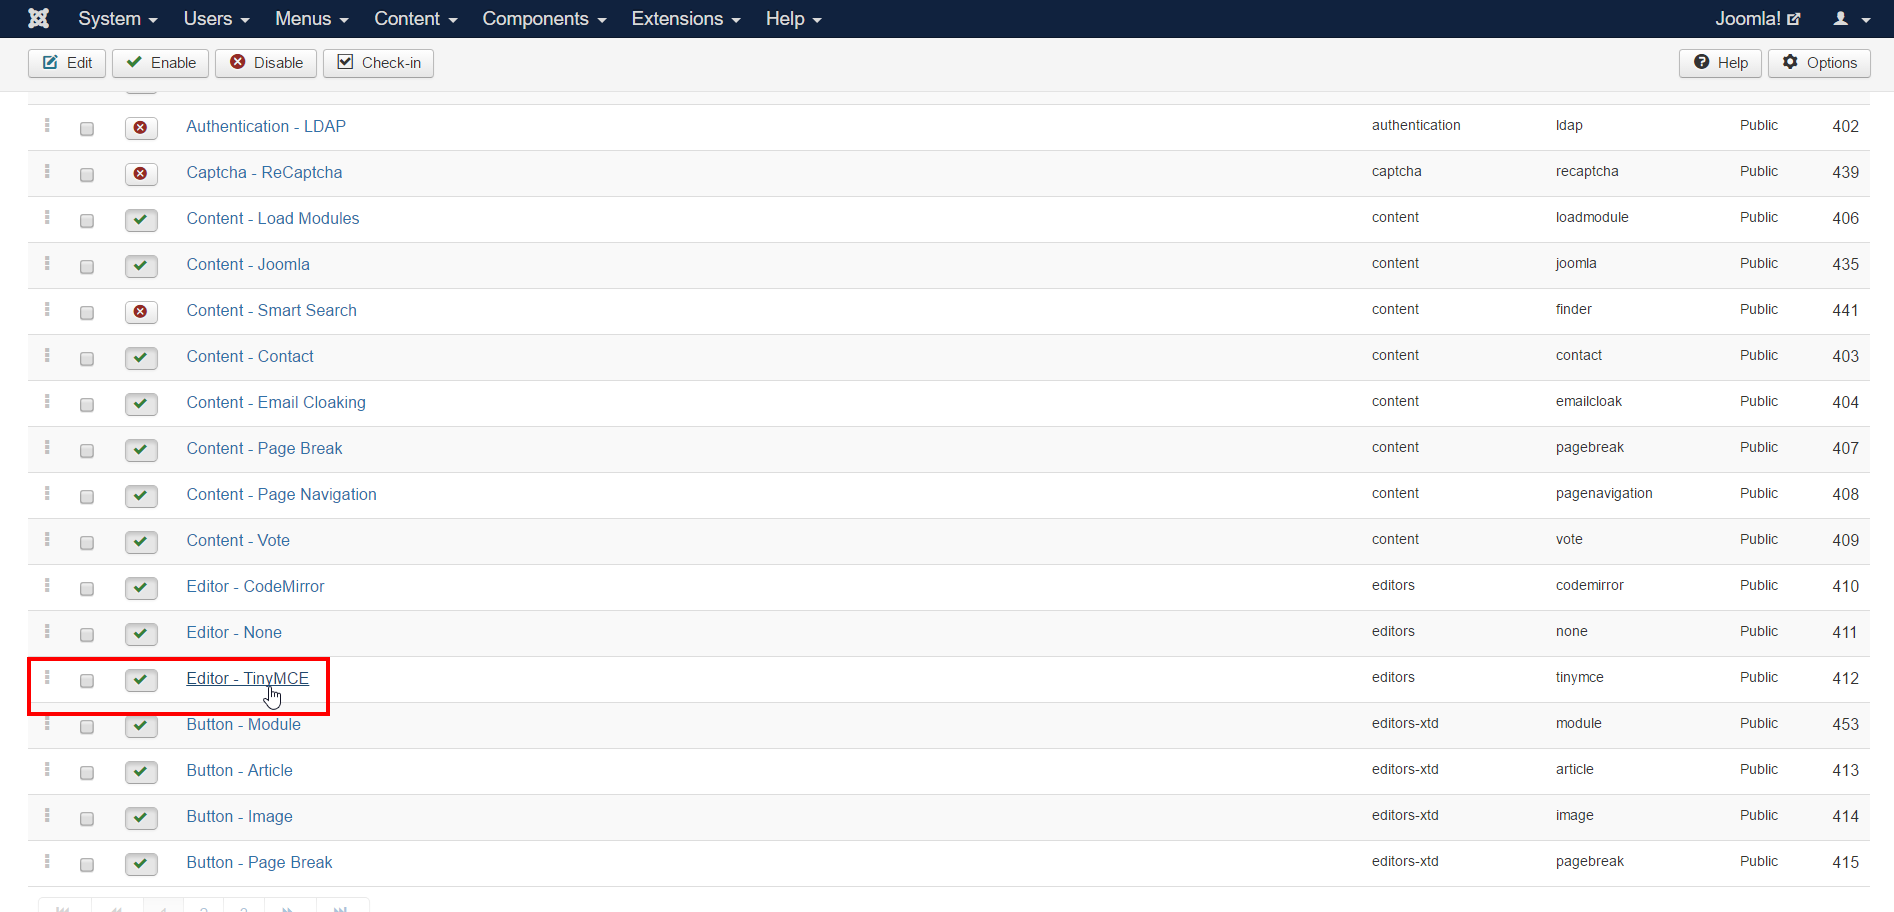Open the System dropdown menu
Viewport: 1894px width, 912px height.
(118, 19)
